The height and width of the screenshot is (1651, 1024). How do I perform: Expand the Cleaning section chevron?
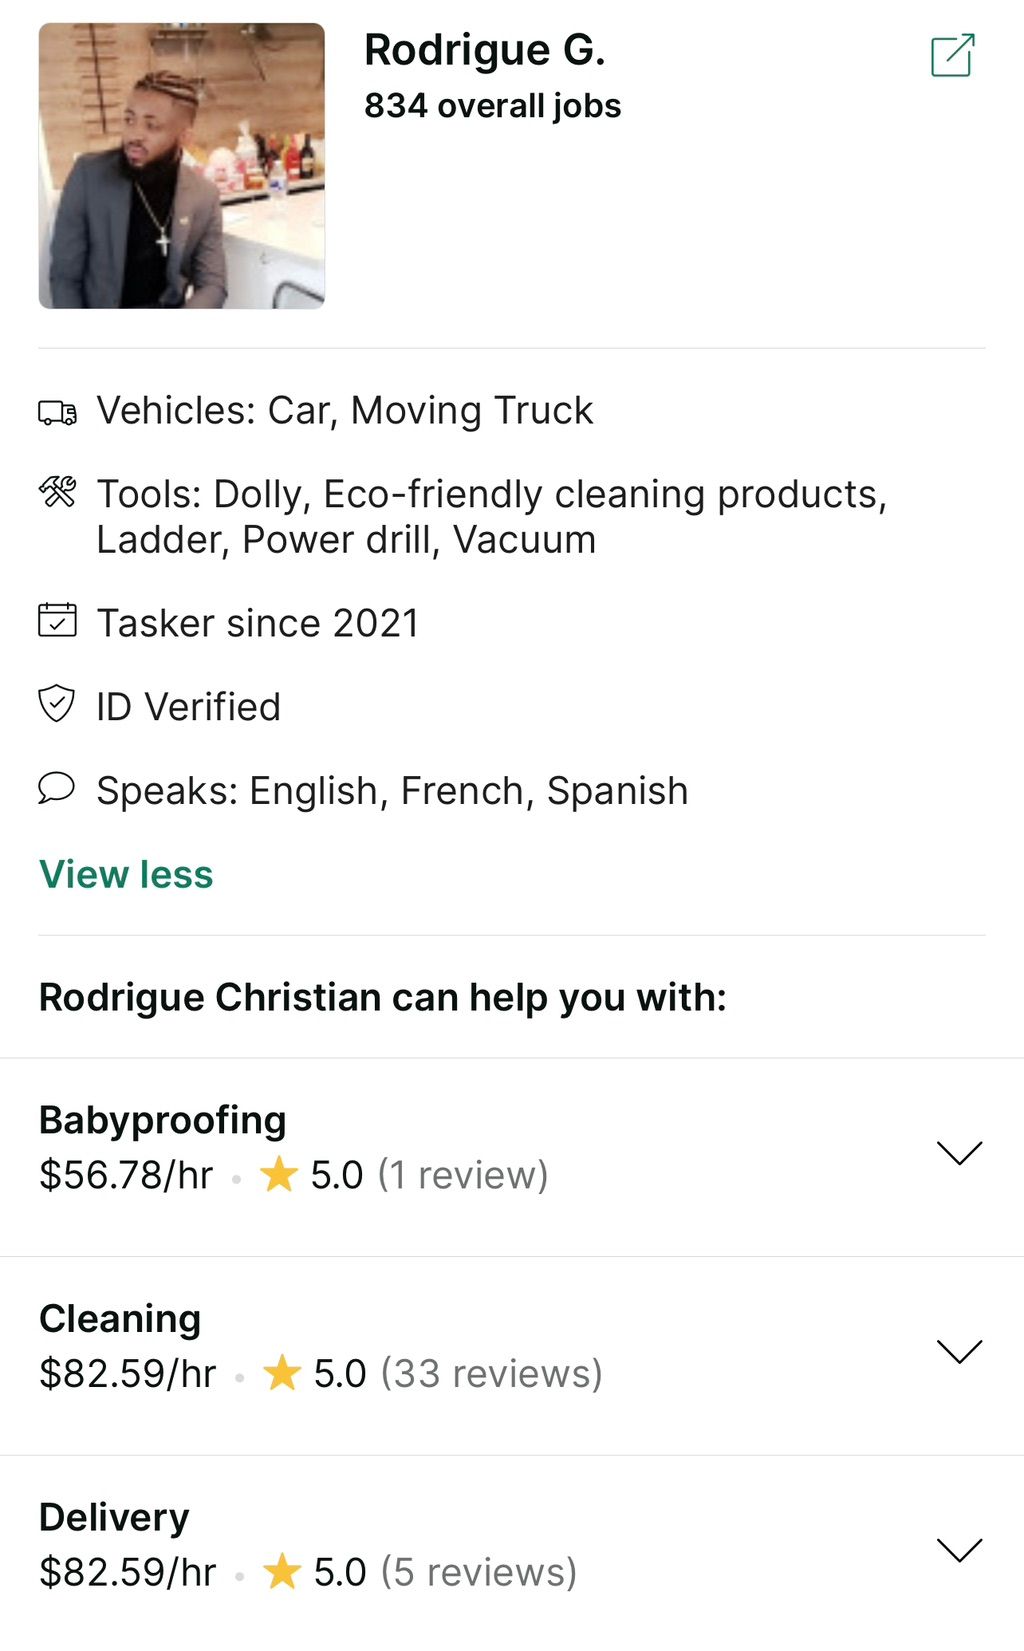coord(960,1351)
